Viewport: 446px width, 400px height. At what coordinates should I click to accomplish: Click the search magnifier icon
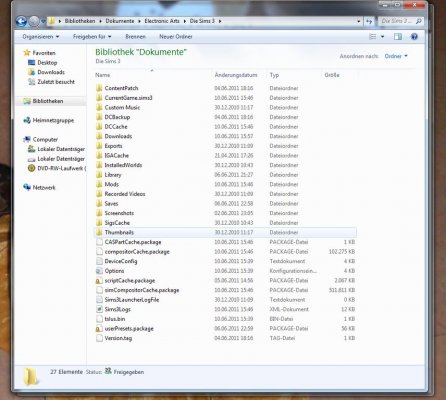tap(419, 21)
